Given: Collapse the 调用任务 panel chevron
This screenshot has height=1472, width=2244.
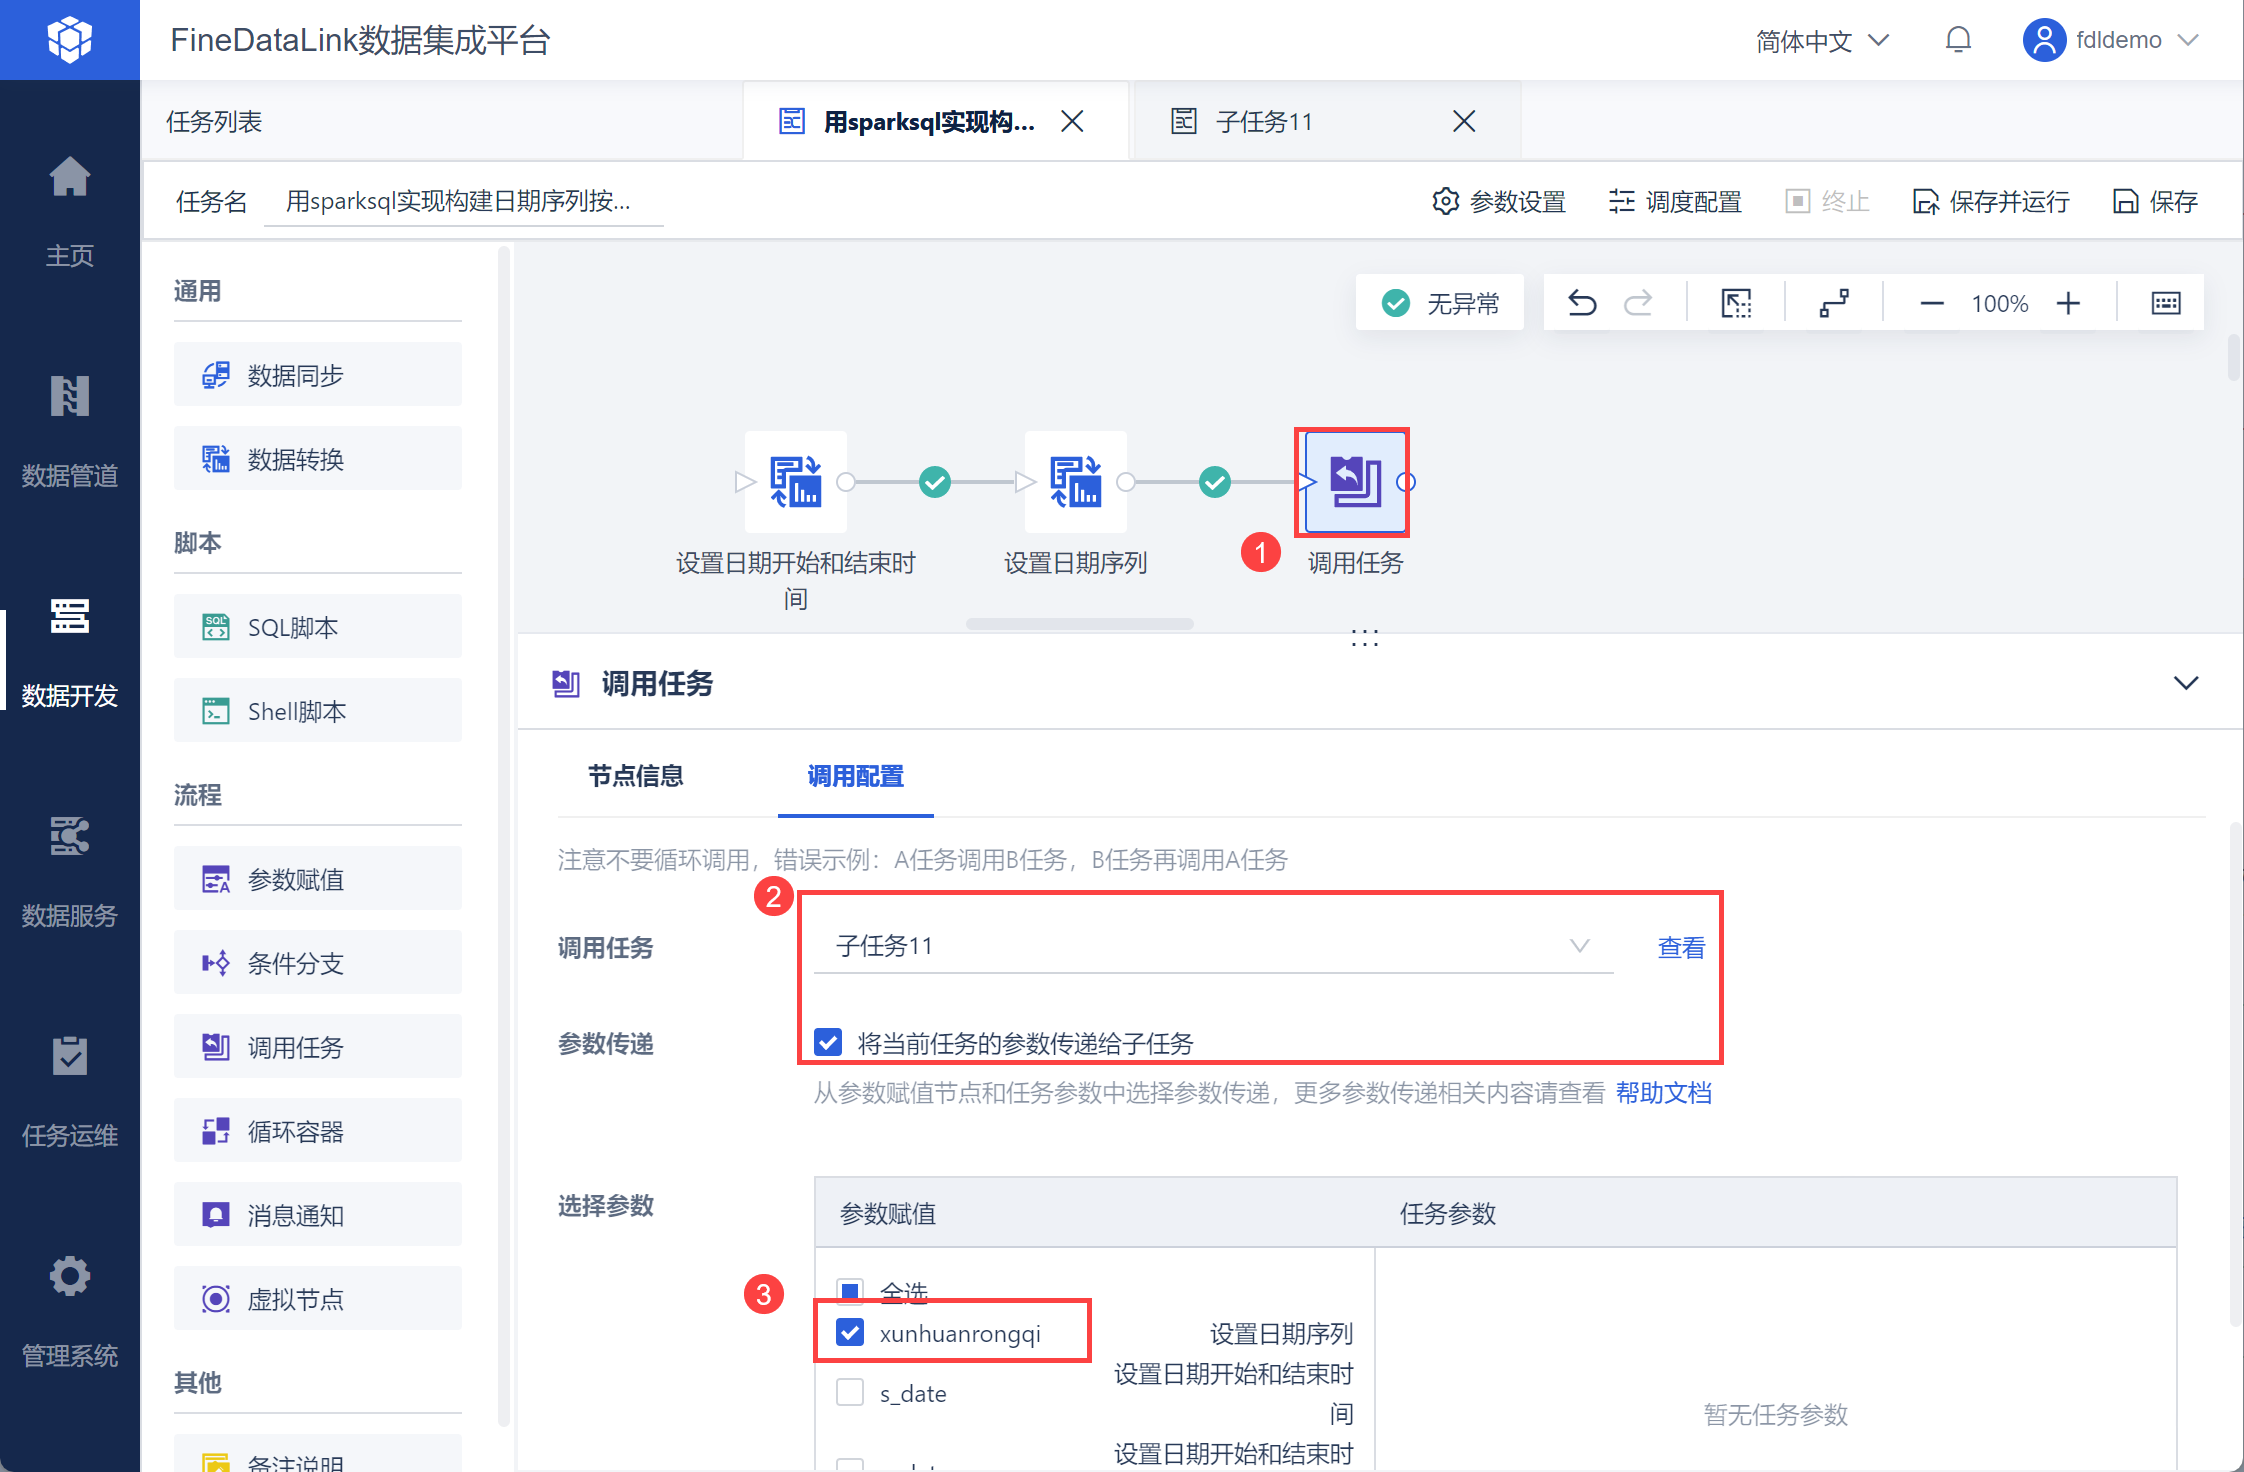Looking at the screenshot, I should 2186,683.
